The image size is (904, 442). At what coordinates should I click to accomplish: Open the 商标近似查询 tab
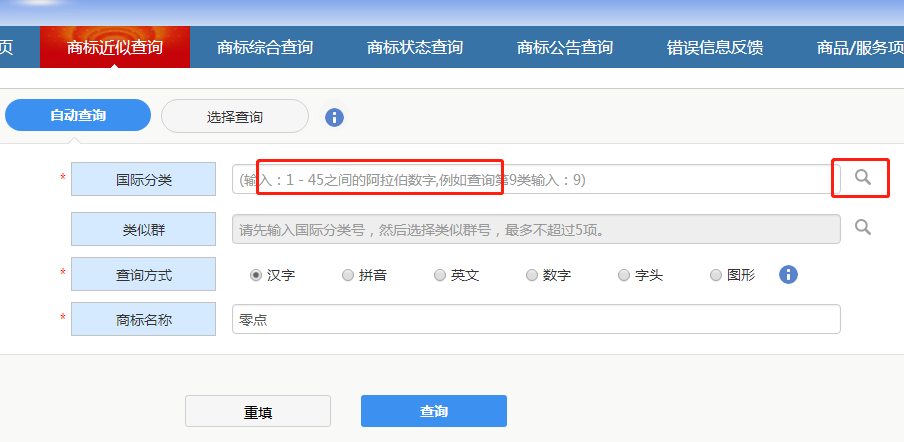coord(114,47)
